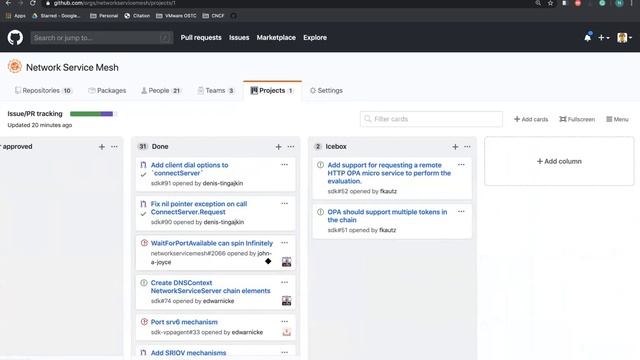The image size is (640, 360).
Task: Add a card to the Icebox column
Action: pyautogui.click(x=455, y=147)
